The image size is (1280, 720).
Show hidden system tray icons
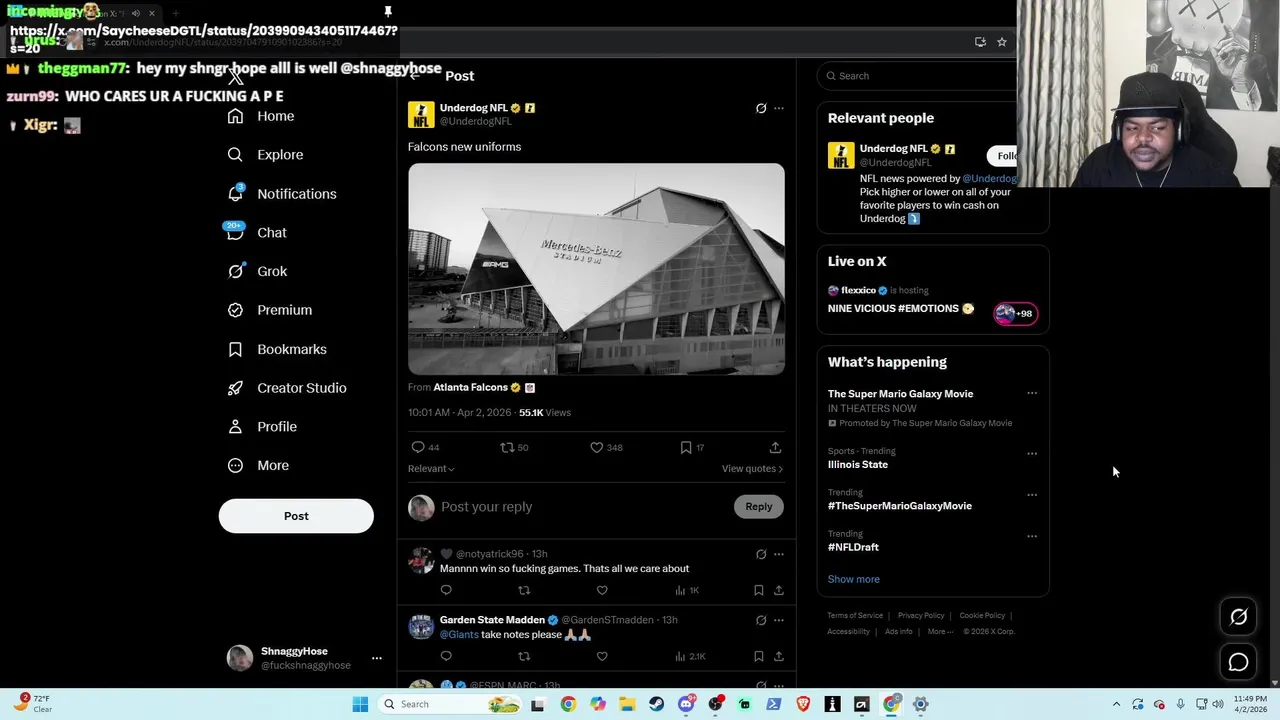click(1116, 704)
